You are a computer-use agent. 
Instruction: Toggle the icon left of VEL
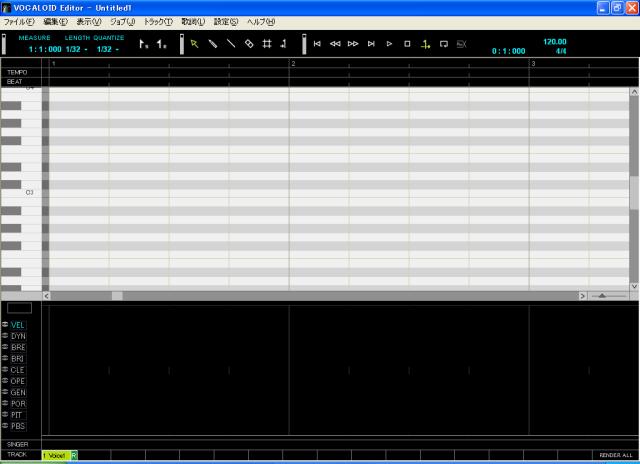5,324
